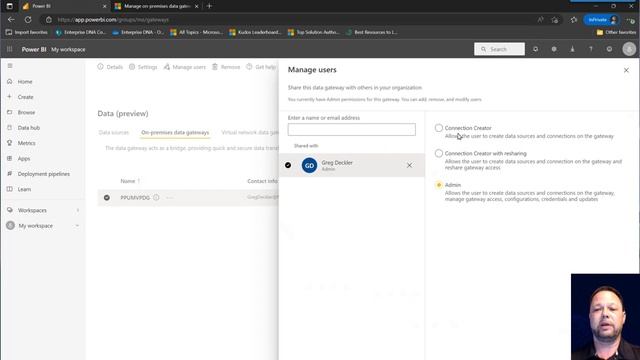
Task: Open Data hub in the sidebar
Action: (x=29, y=128)
